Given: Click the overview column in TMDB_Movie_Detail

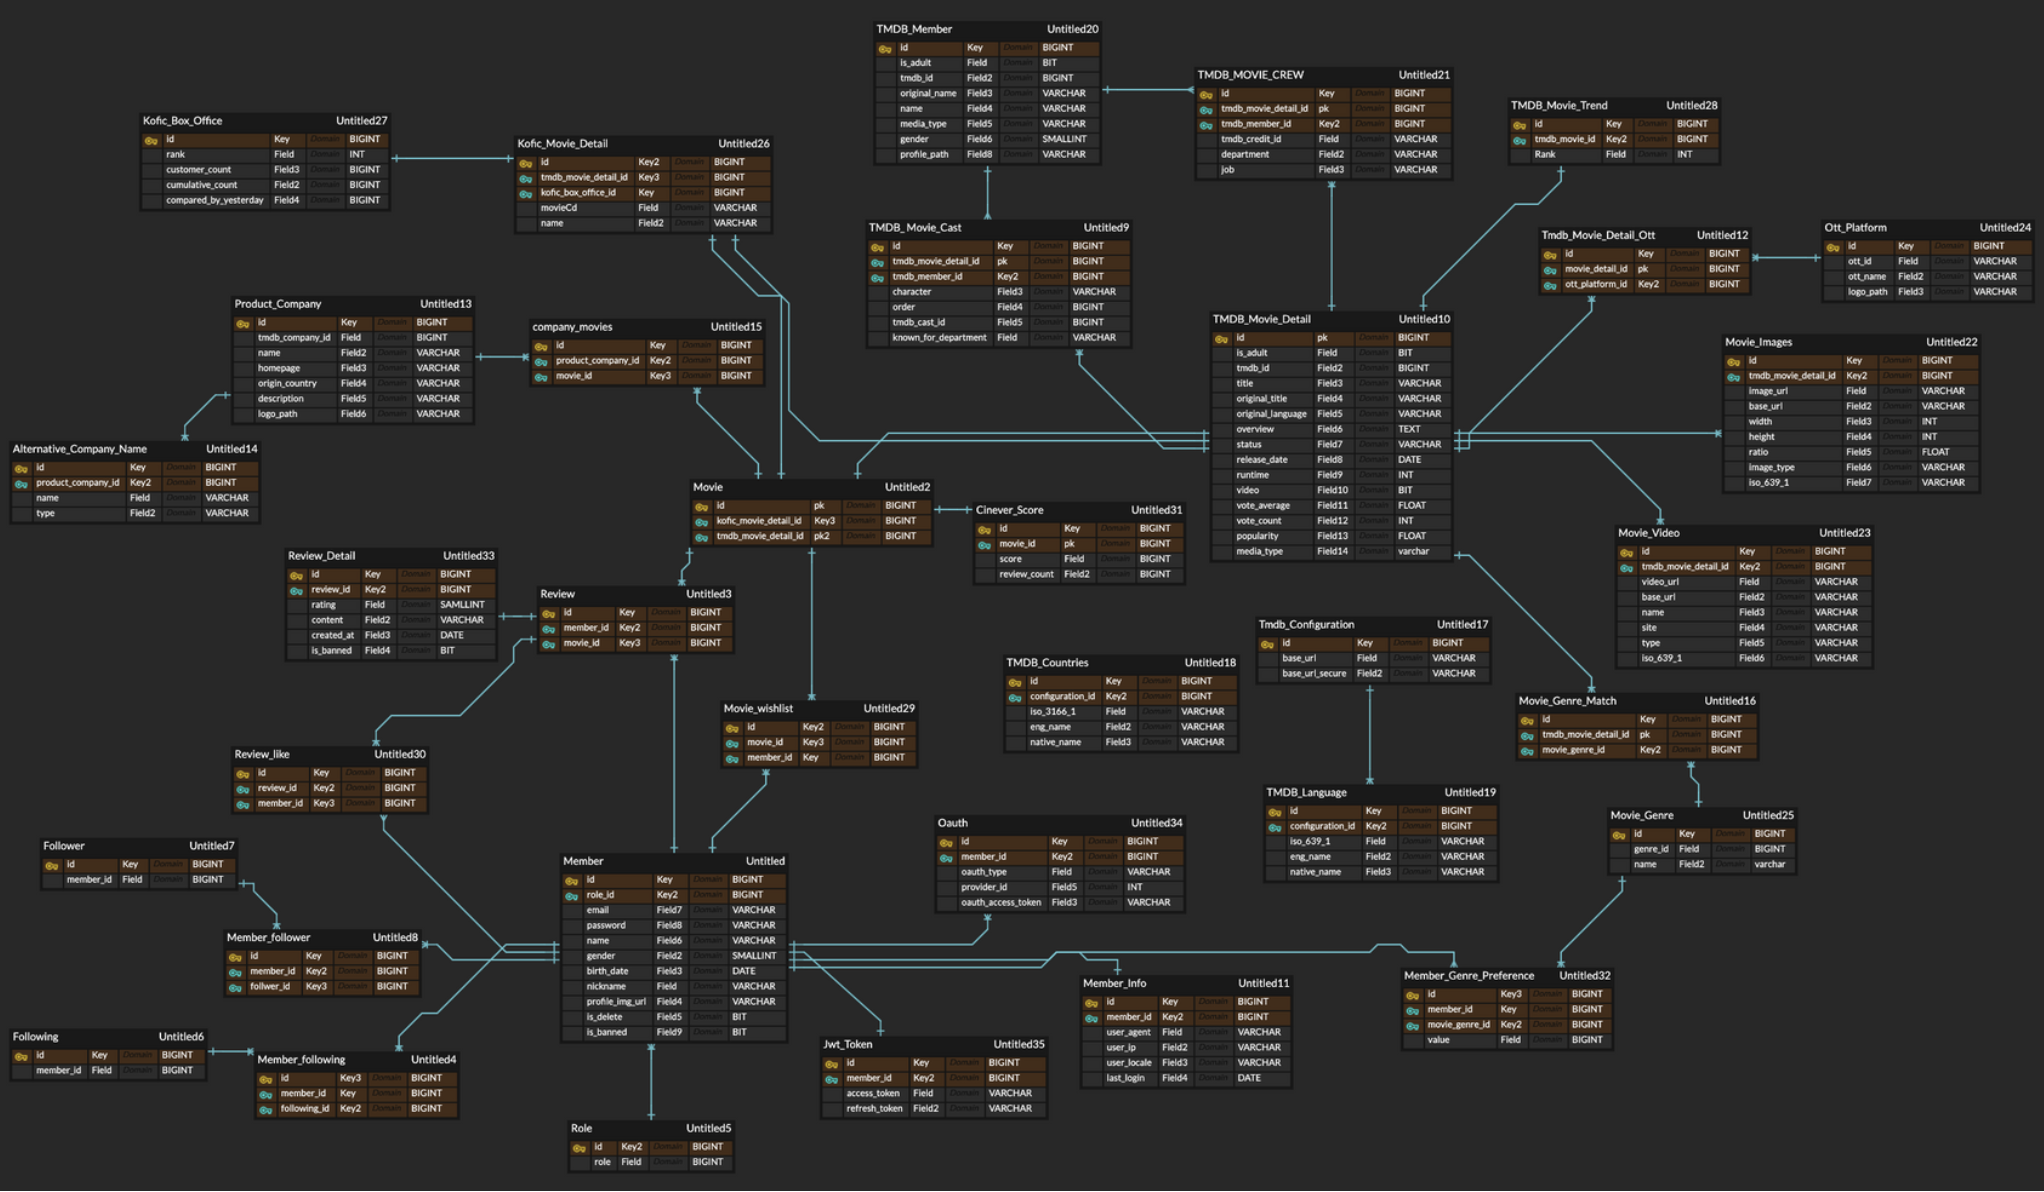Looking at the screenshot, I should 1254,430.
